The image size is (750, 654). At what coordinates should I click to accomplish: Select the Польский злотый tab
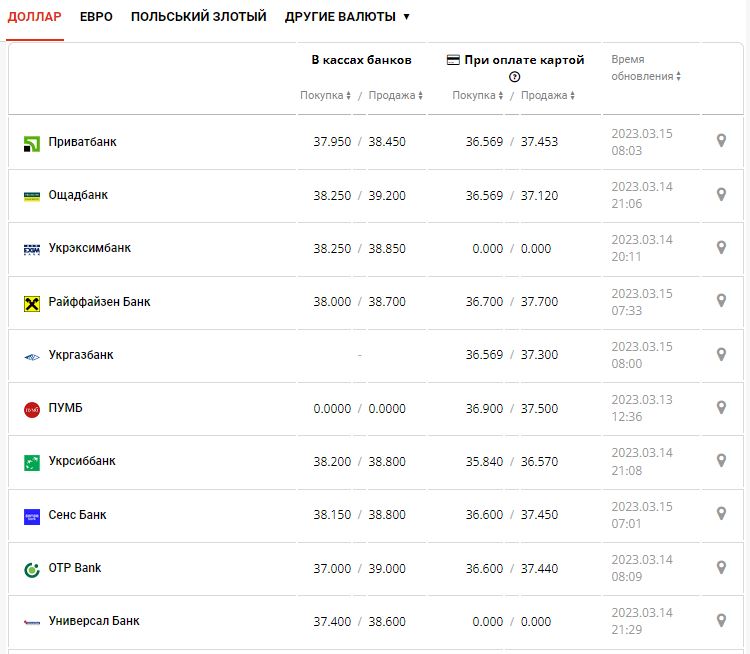tap(198, 17)
